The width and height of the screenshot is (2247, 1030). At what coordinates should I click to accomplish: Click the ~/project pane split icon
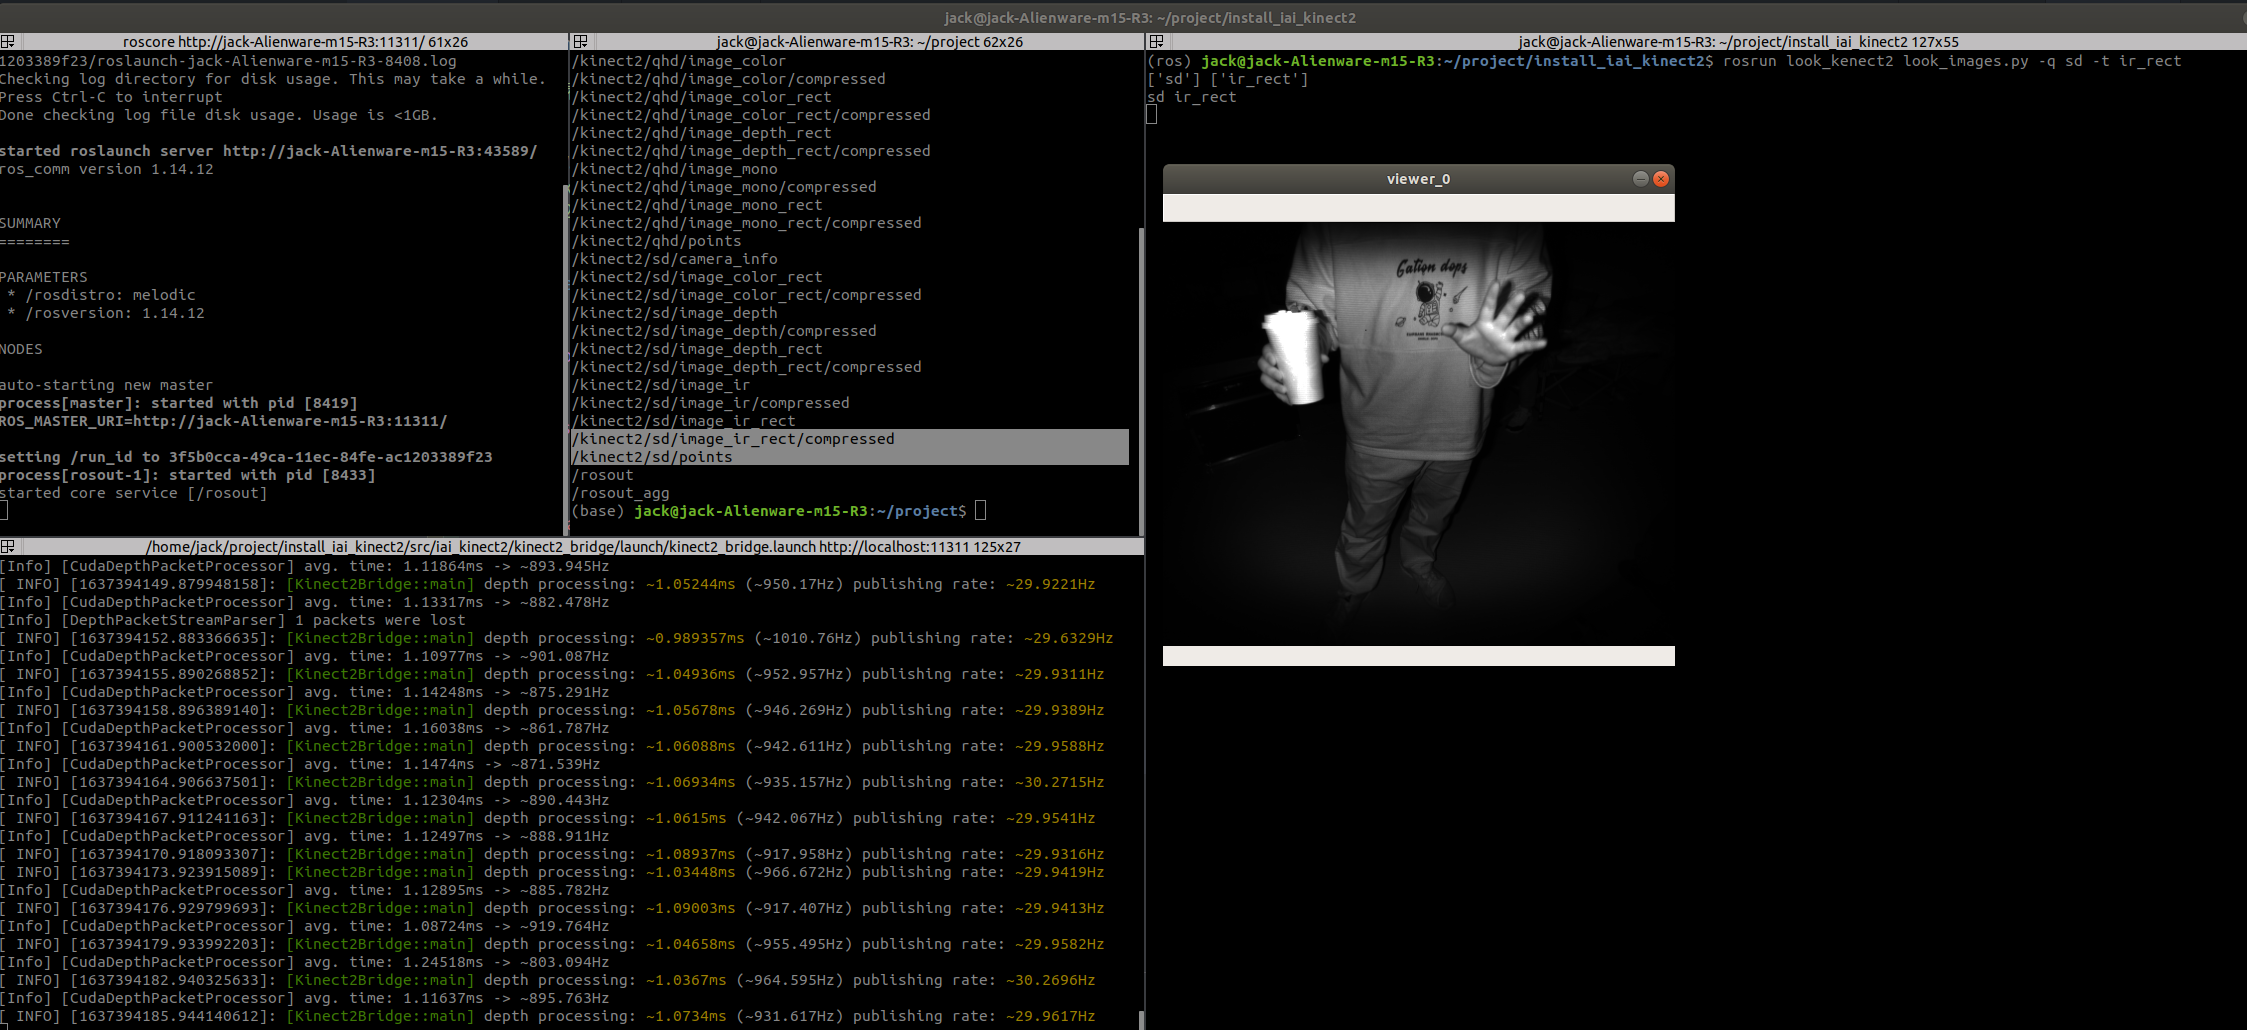579,42
